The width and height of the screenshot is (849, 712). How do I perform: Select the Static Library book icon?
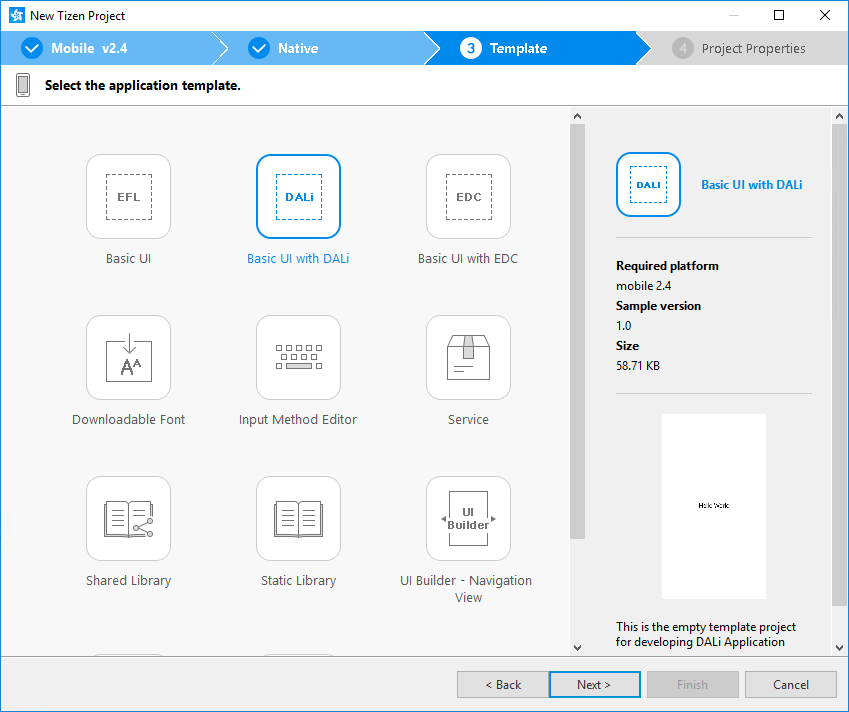[298, 519]
